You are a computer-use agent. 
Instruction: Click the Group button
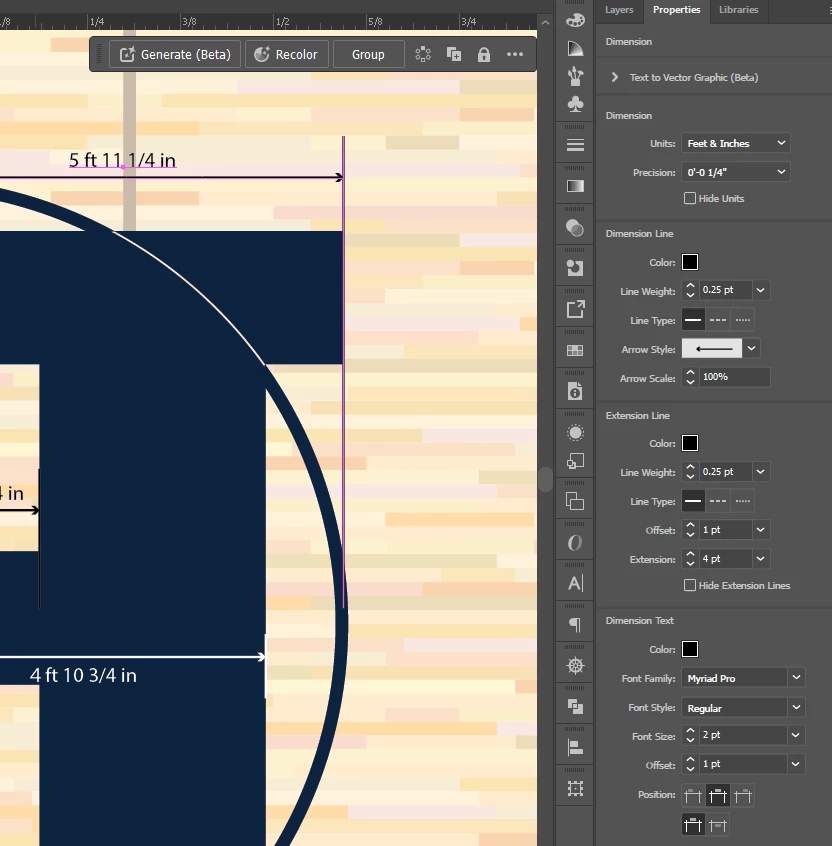click(369, 54)
